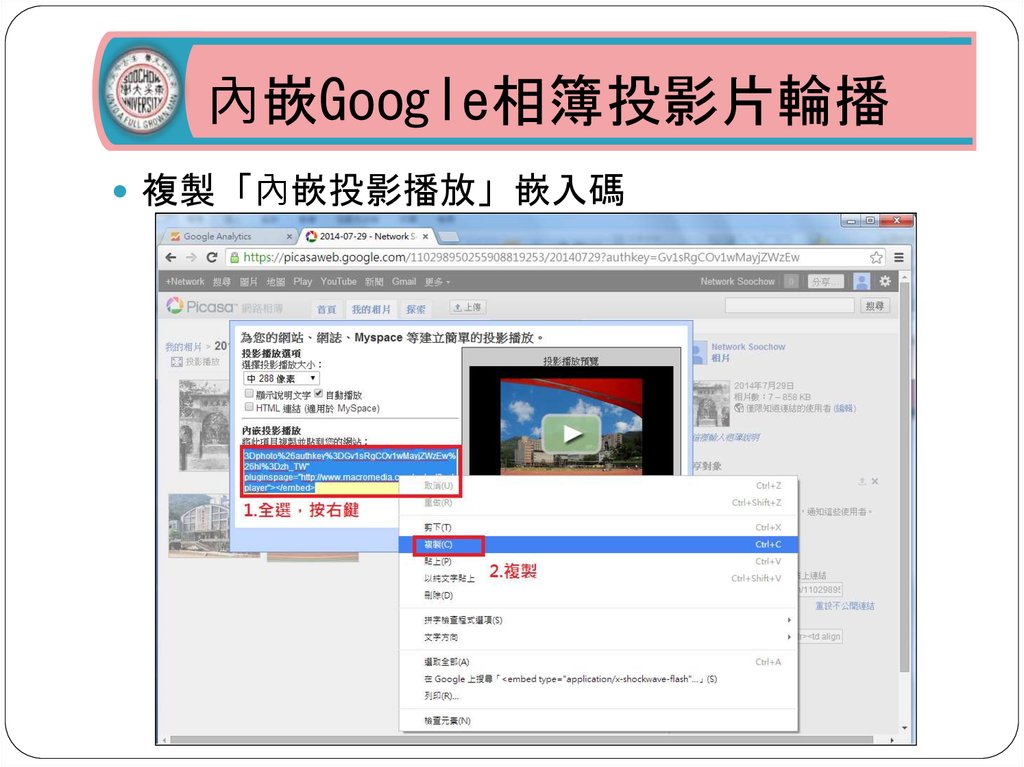
Task: Open the 中 288 像素 size dropdown
Action: [281, 378]
